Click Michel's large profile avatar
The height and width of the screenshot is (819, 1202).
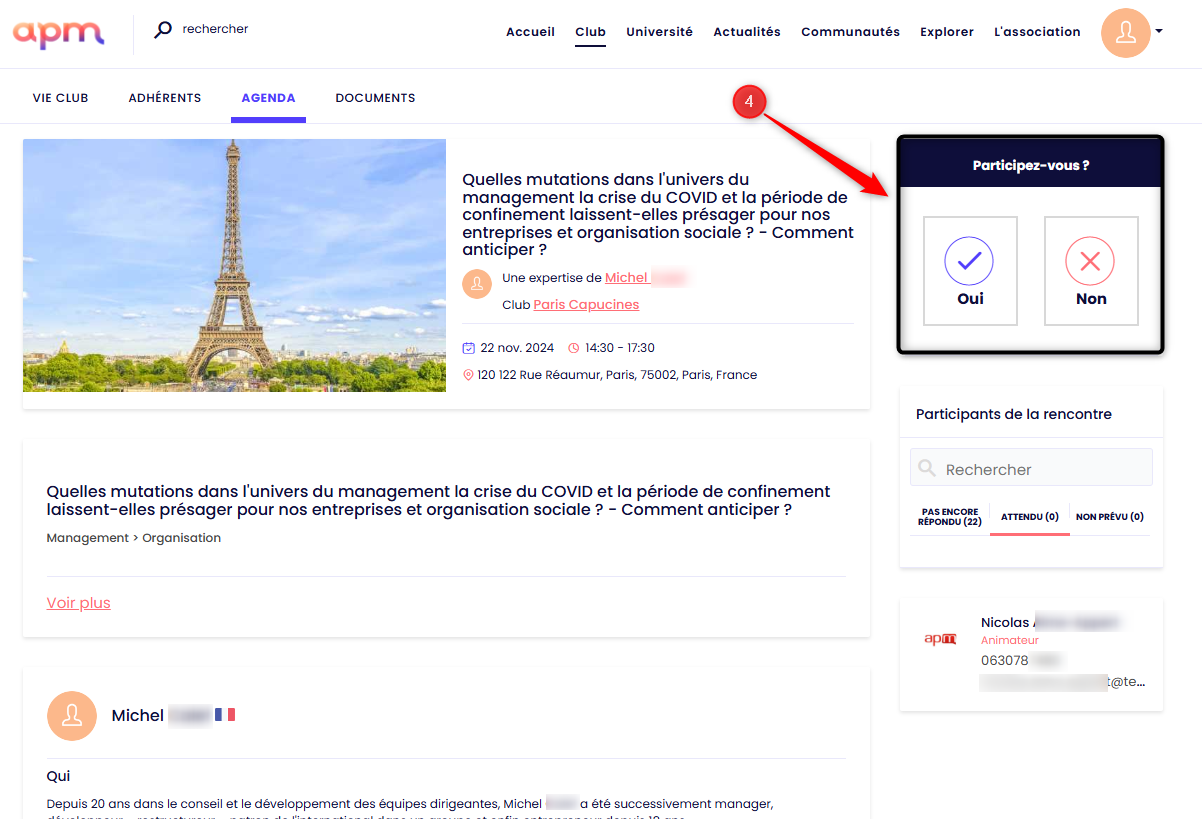(72, 716)
